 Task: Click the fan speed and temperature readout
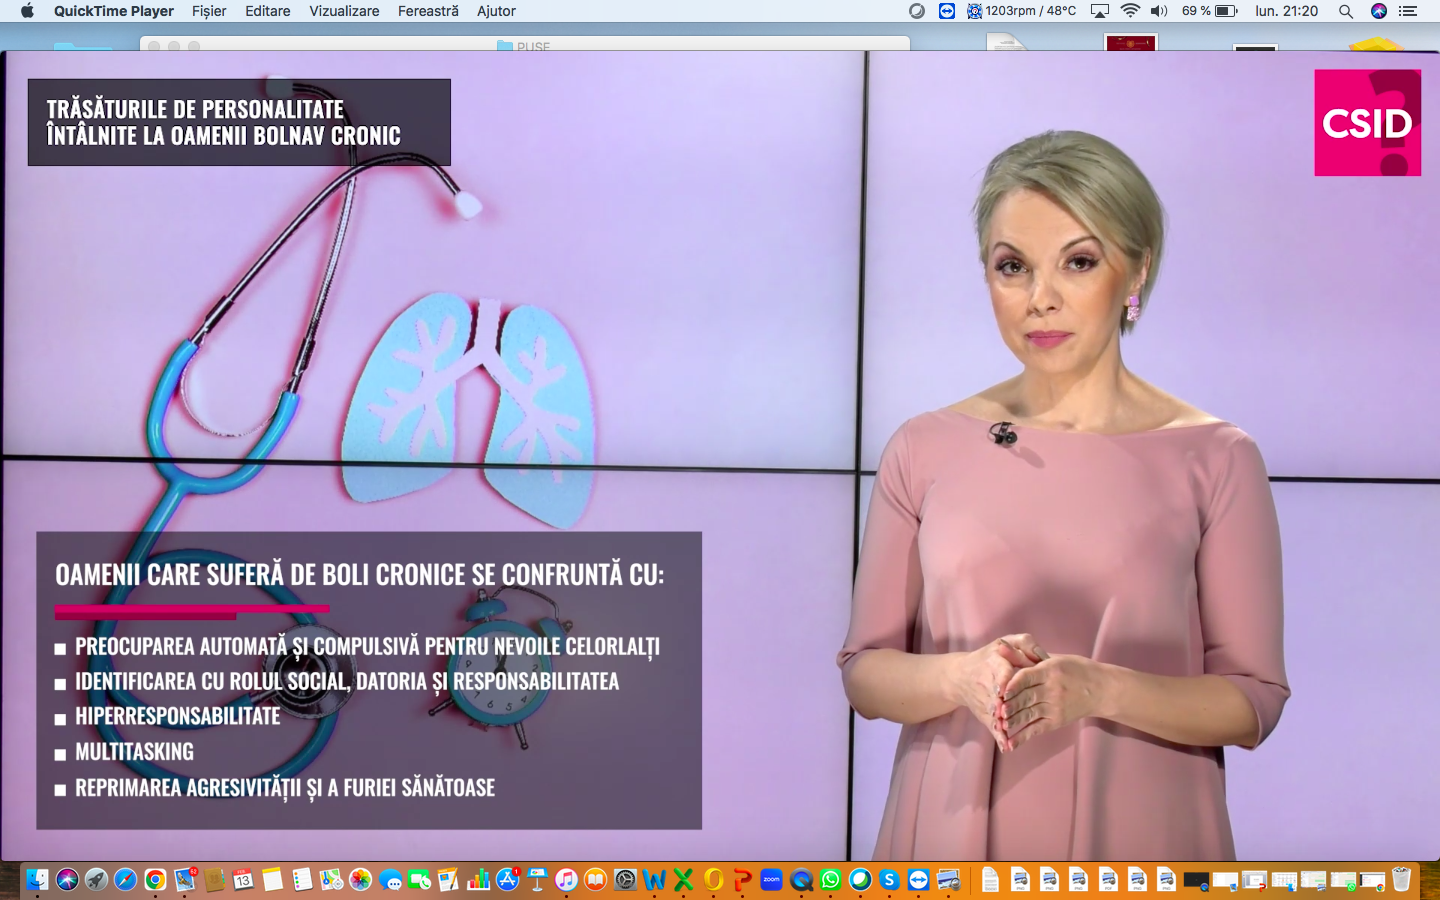[x=1021, y=11]
